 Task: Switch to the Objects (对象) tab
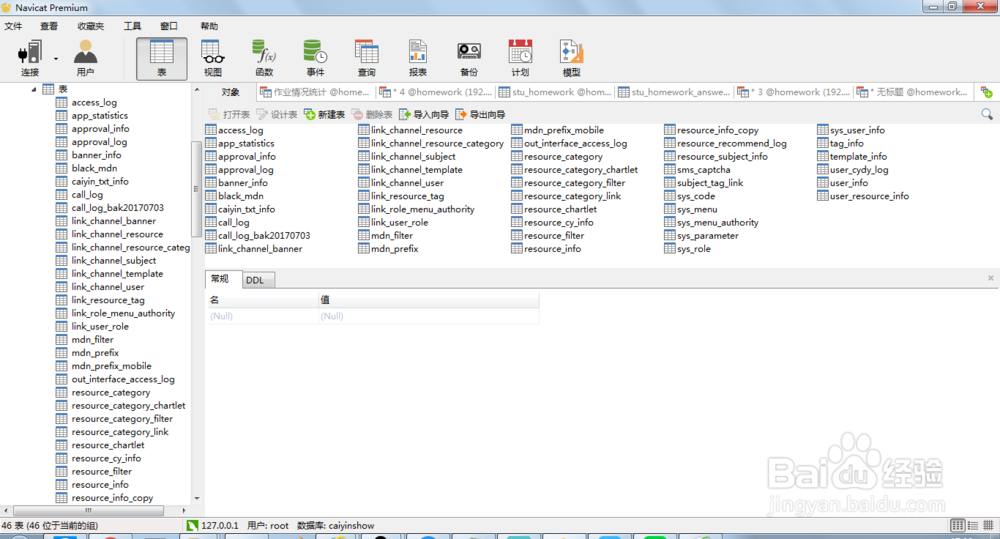coord(230,92)
